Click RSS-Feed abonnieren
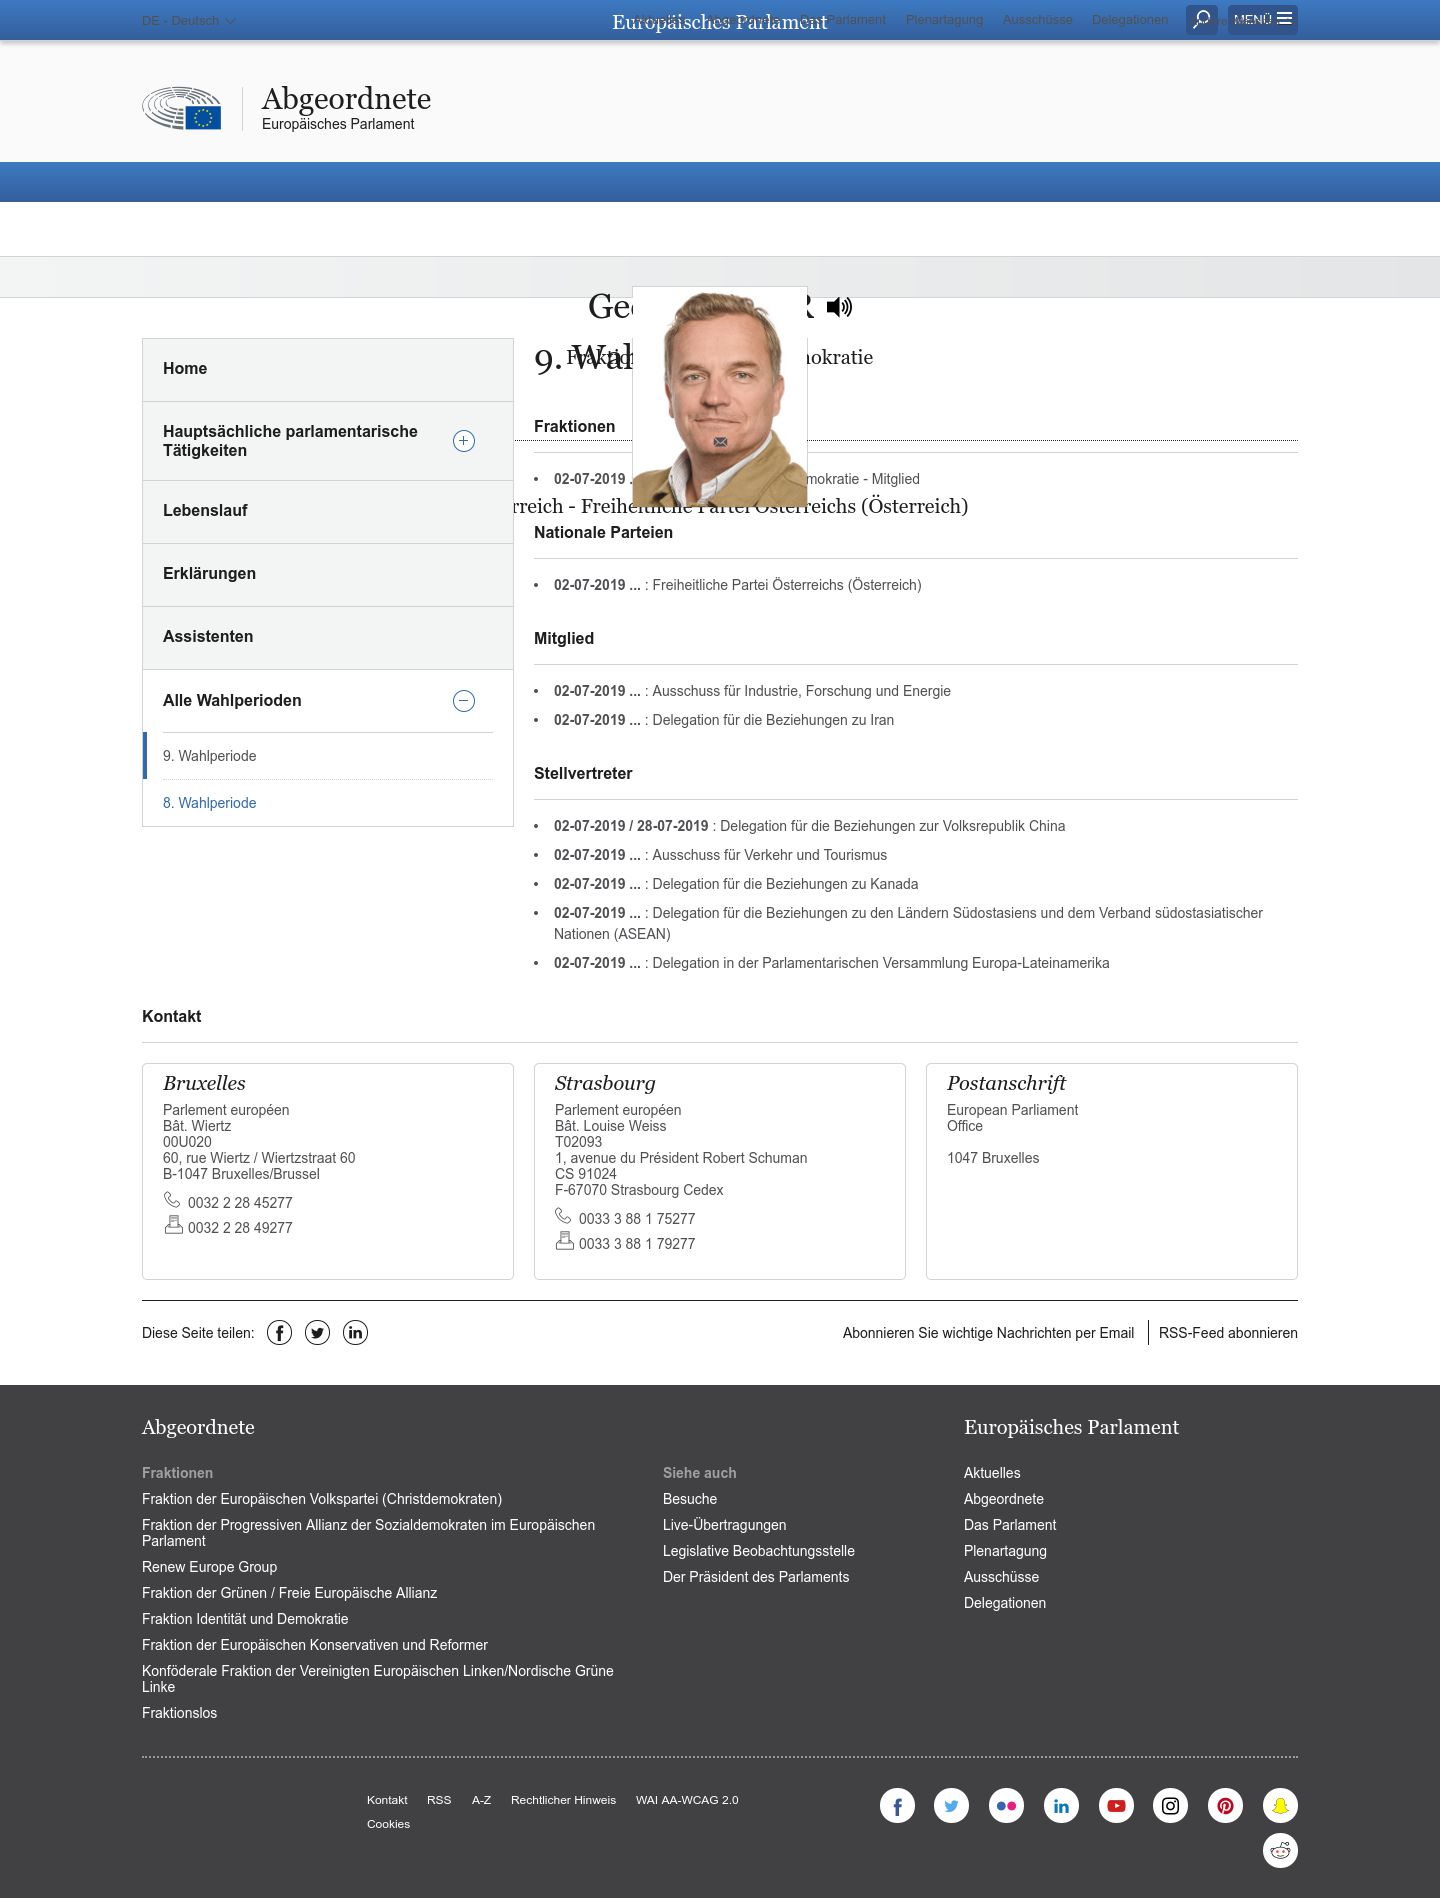Image resolution: width=1440 pixels, height=1898 pixels. (1228, 1333)
